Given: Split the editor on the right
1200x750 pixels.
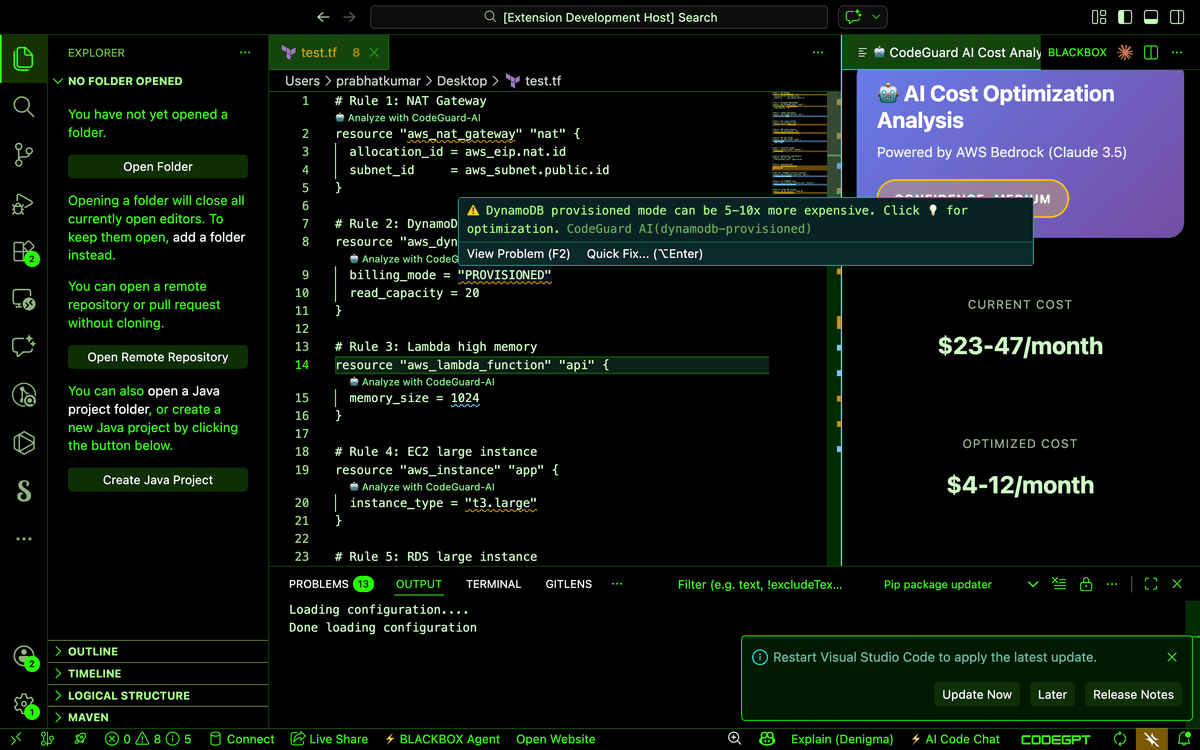Looking at the screenshot, I should tap(1151, 52).
